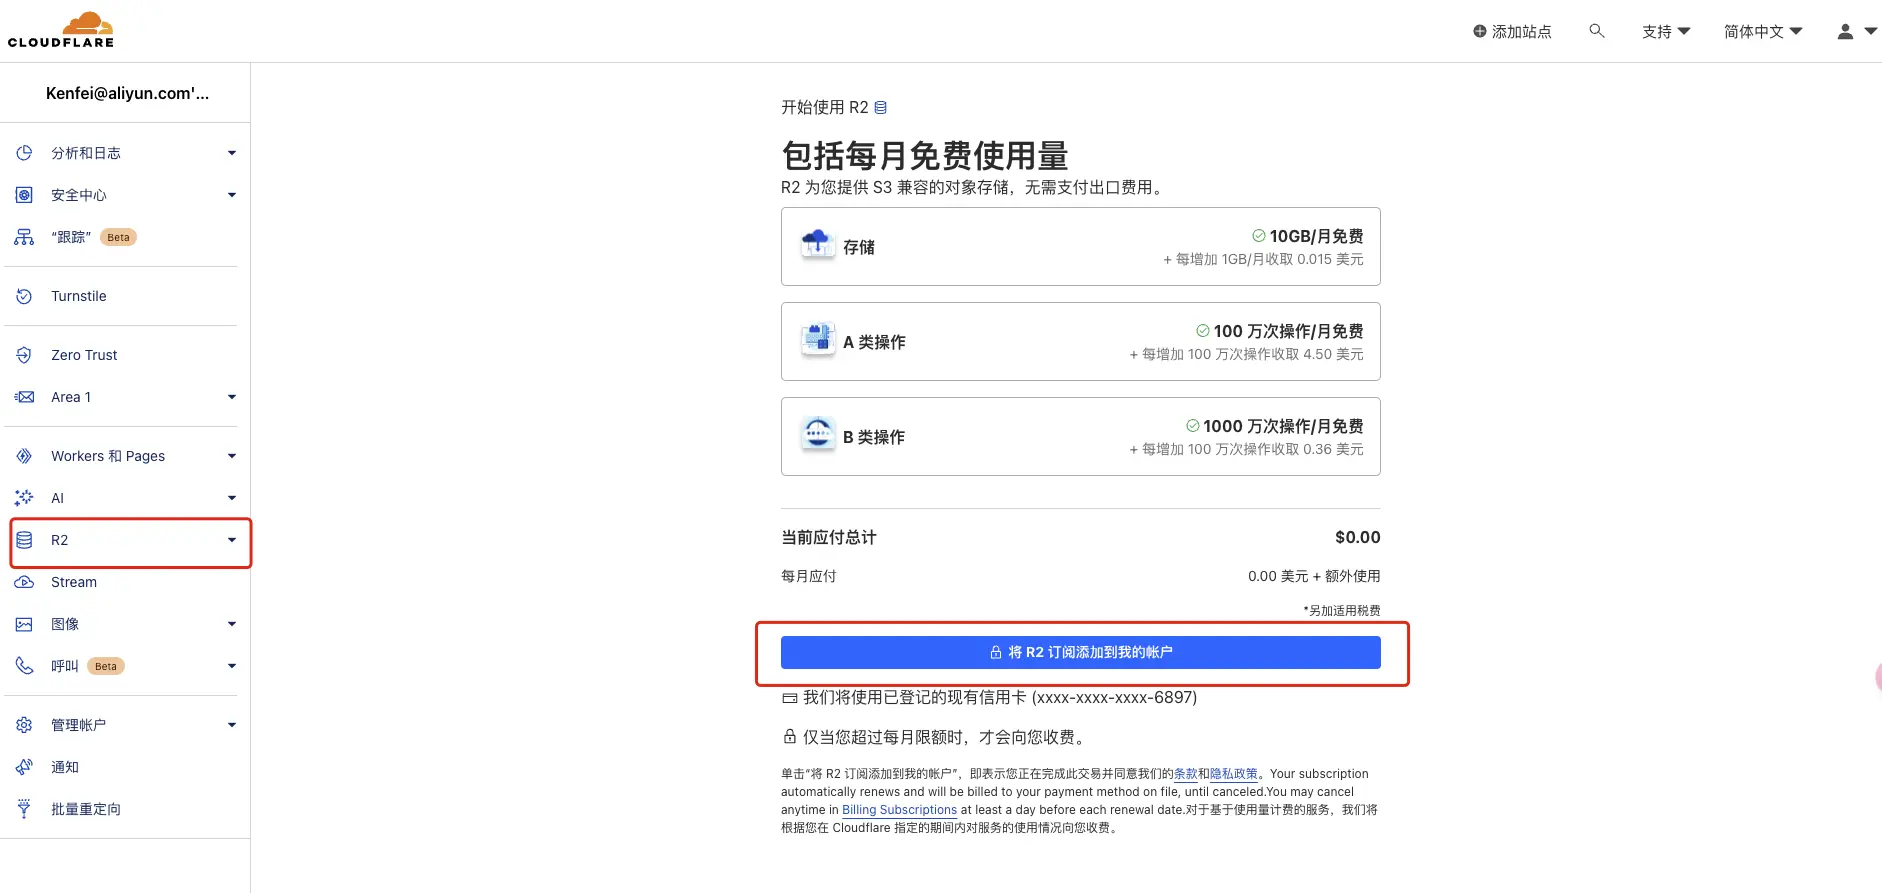Screen dimensions: 1882x893
Task: Click the Kenfei@aliyun.com account name
Action: pos(127,93)
